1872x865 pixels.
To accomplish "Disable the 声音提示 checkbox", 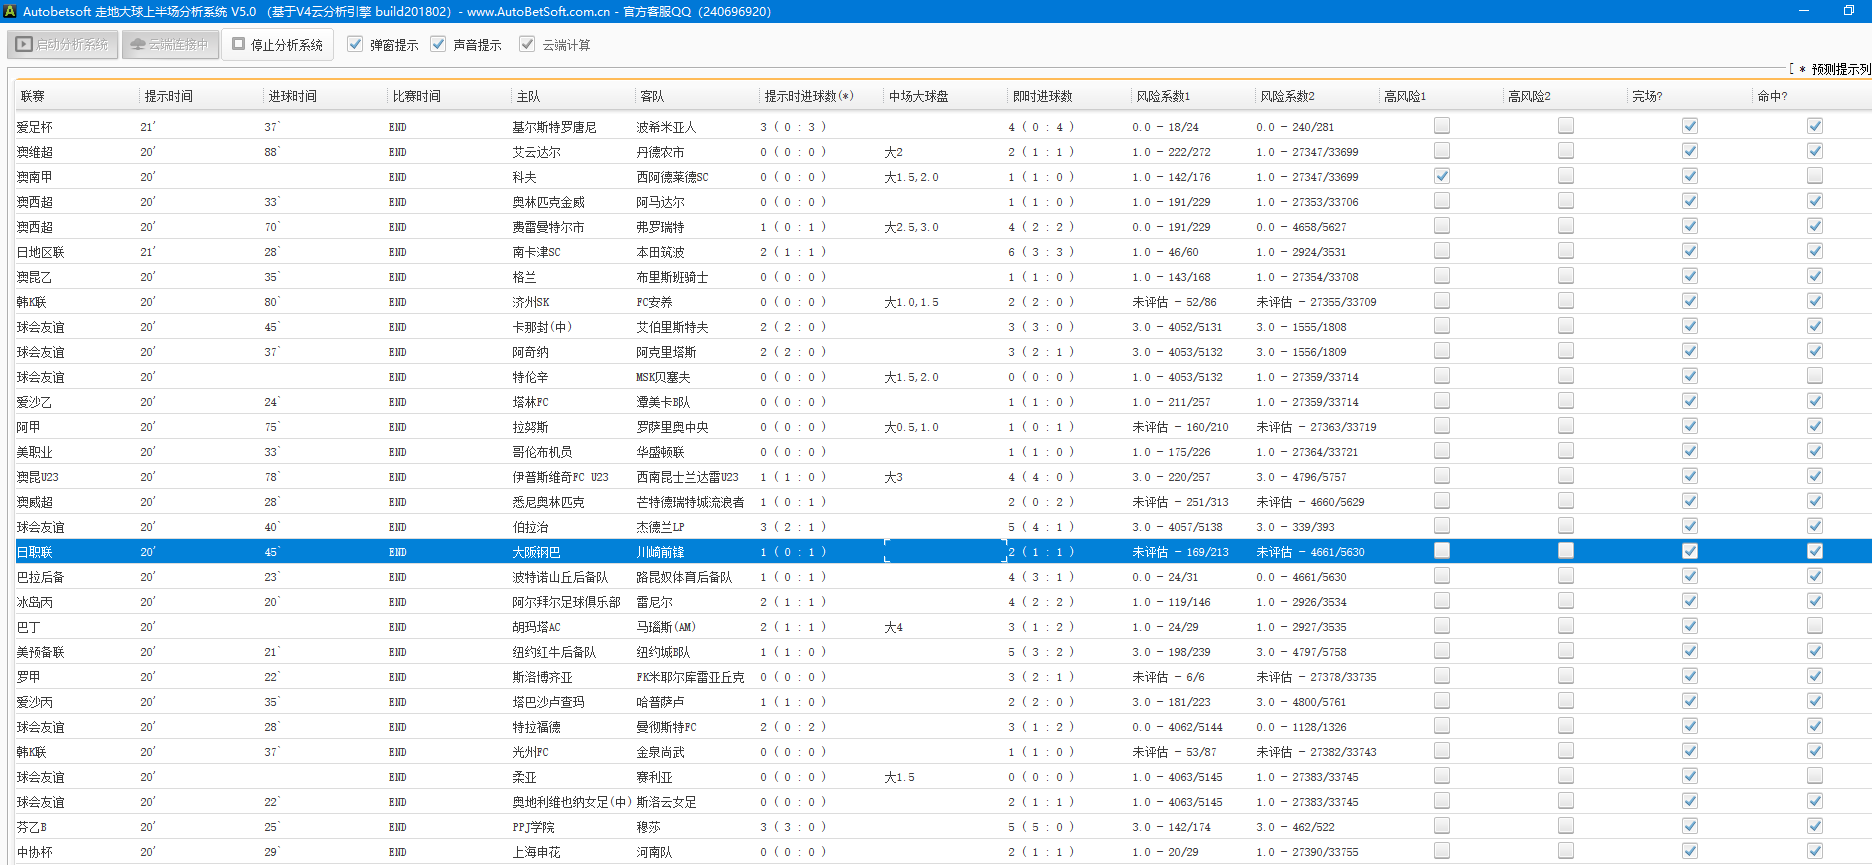I will pos(438,44).
